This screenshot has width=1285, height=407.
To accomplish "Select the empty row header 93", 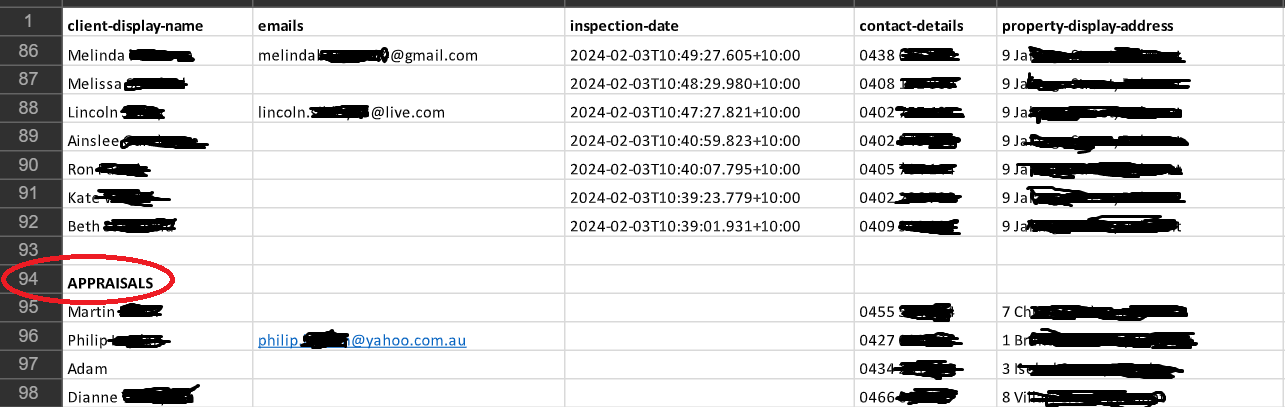I will click(30, 249).
